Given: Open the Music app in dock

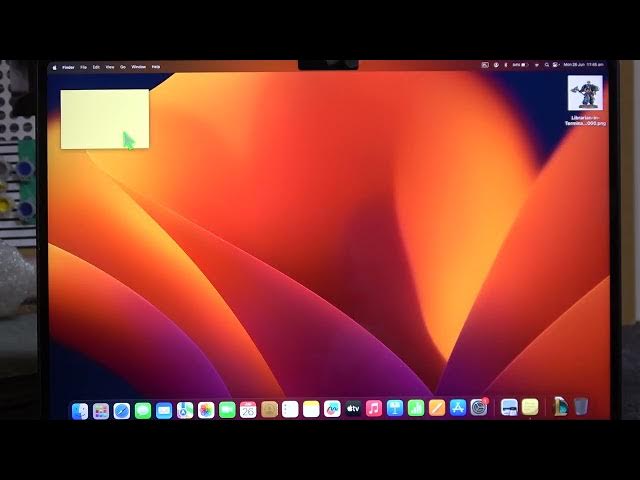Looking at the screenshot, I should click(374, 408).
